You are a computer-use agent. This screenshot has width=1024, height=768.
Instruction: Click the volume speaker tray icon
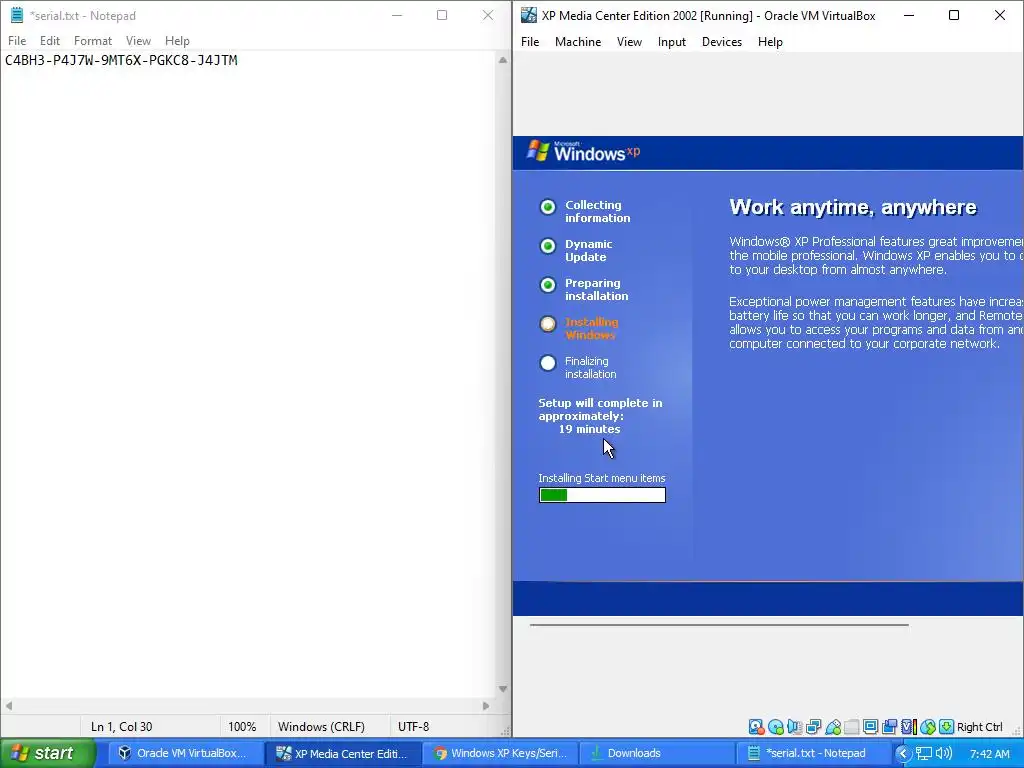(x=944, y=754)
